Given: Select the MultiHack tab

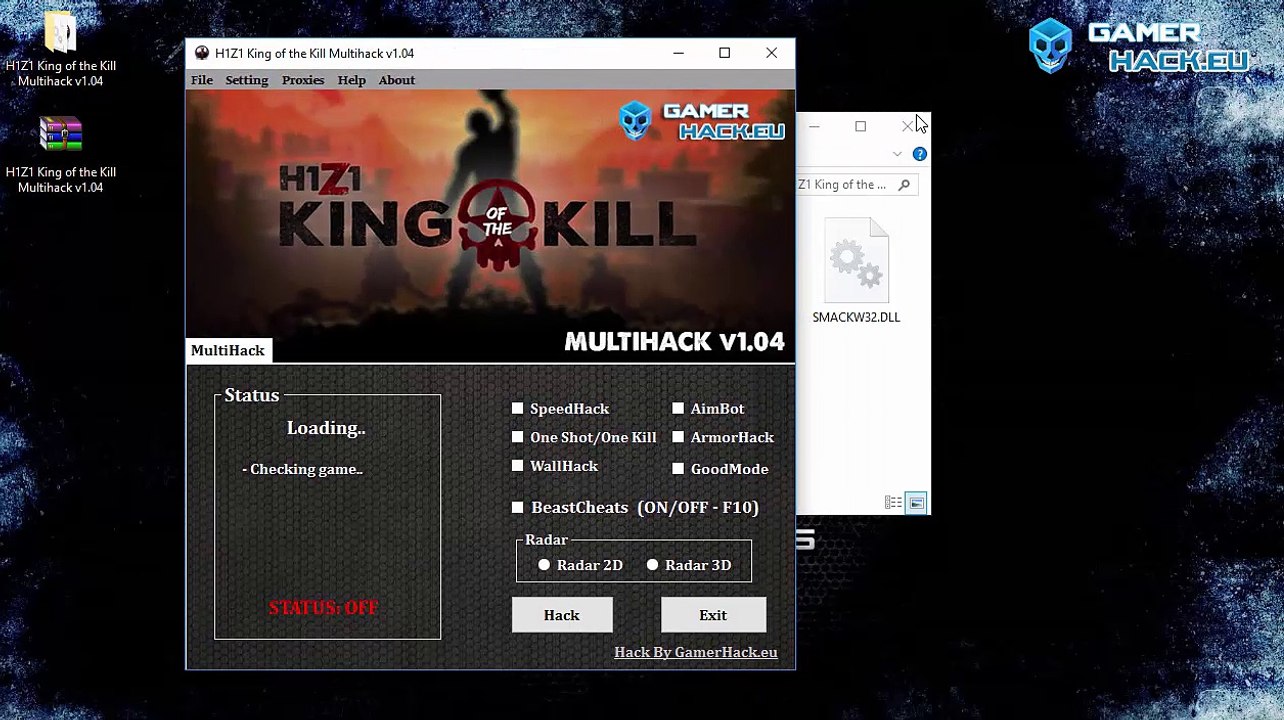Looking at the screenshot, I should click(228, 350).
